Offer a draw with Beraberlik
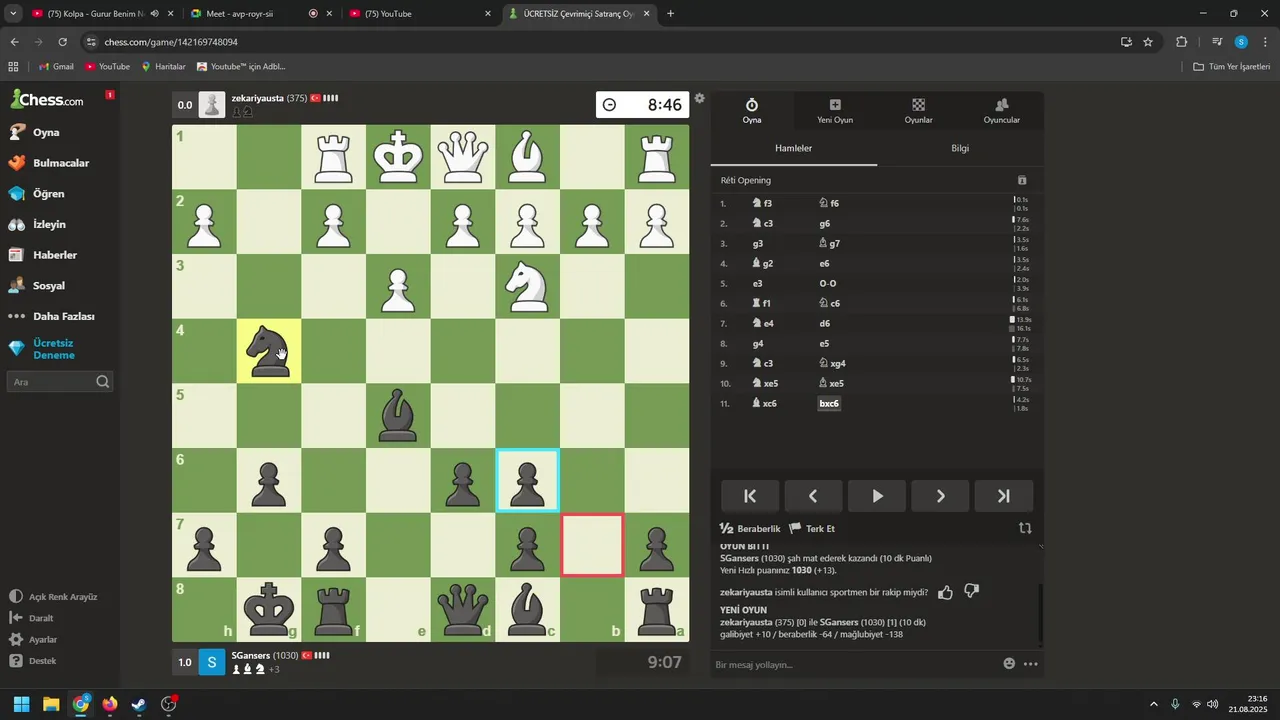Viewport: 1280px width, 720px height. pyautogui.click(x=750, y=528)
